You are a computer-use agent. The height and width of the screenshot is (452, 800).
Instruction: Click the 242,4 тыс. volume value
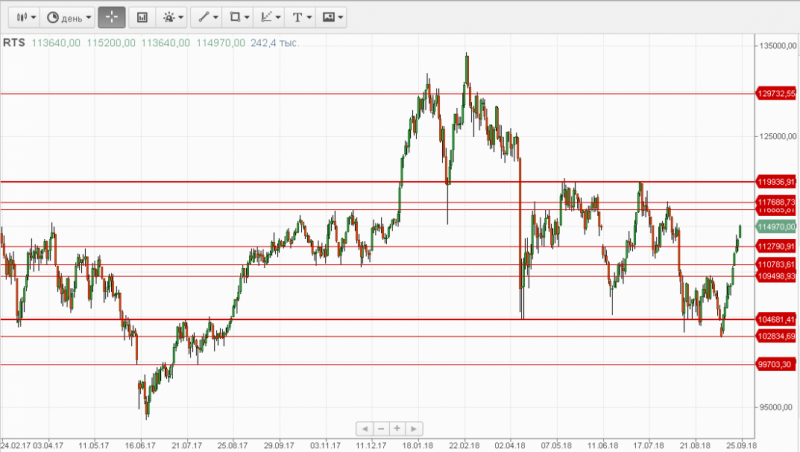(274, 43)
